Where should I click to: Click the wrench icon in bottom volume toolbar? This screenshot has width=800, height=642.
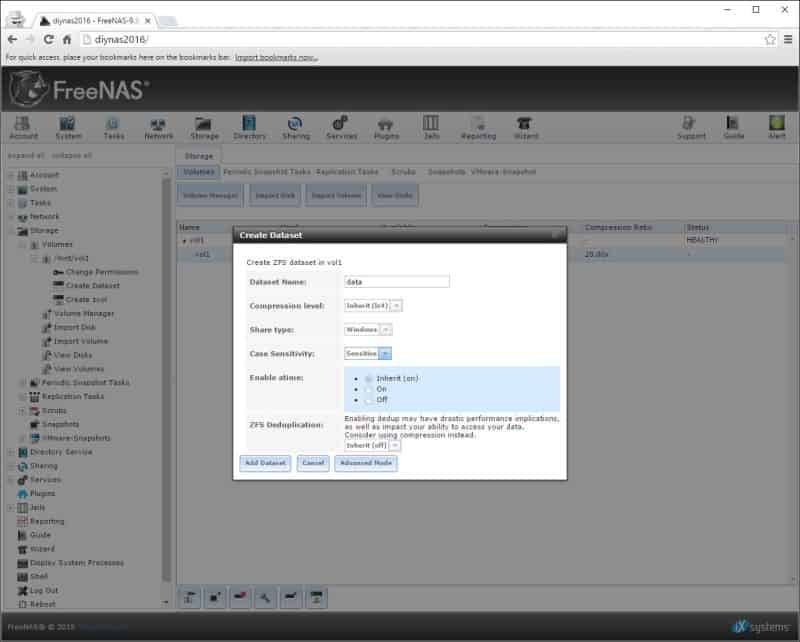265,597
